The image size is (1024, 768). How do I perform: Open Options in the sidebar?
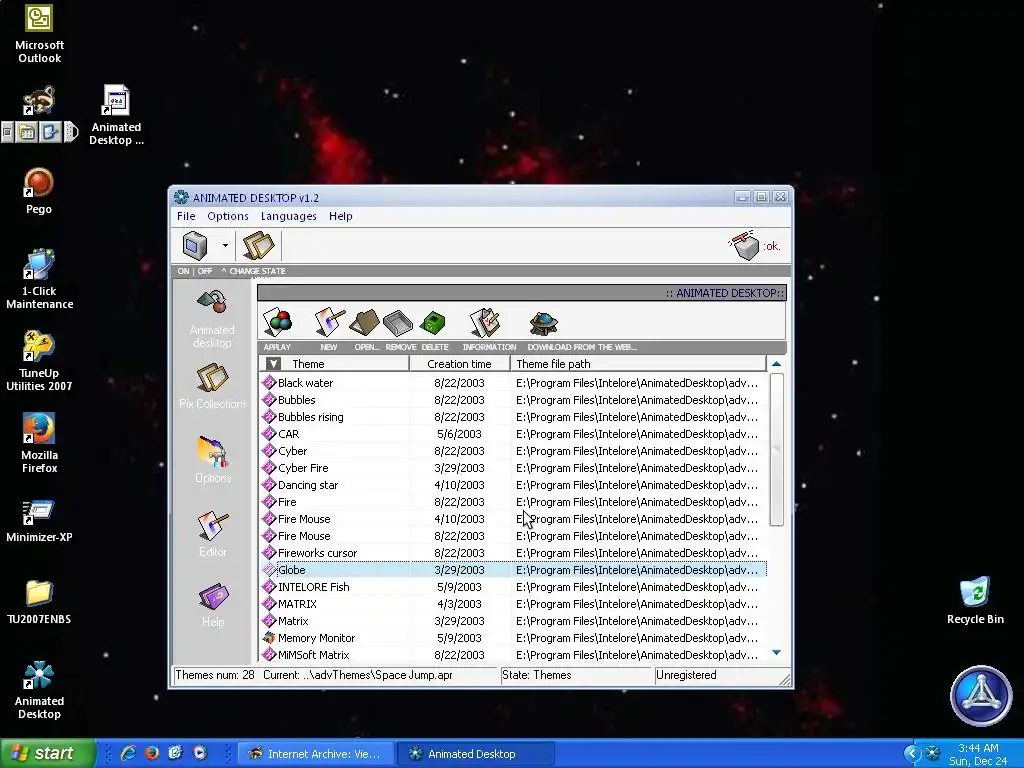click(213, 460)
